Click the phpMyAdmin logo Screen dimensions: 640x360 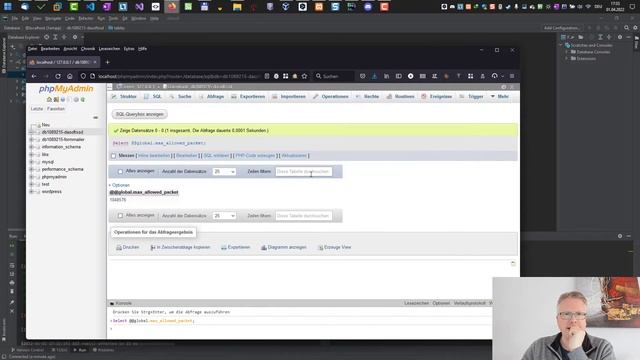point(66,89)
